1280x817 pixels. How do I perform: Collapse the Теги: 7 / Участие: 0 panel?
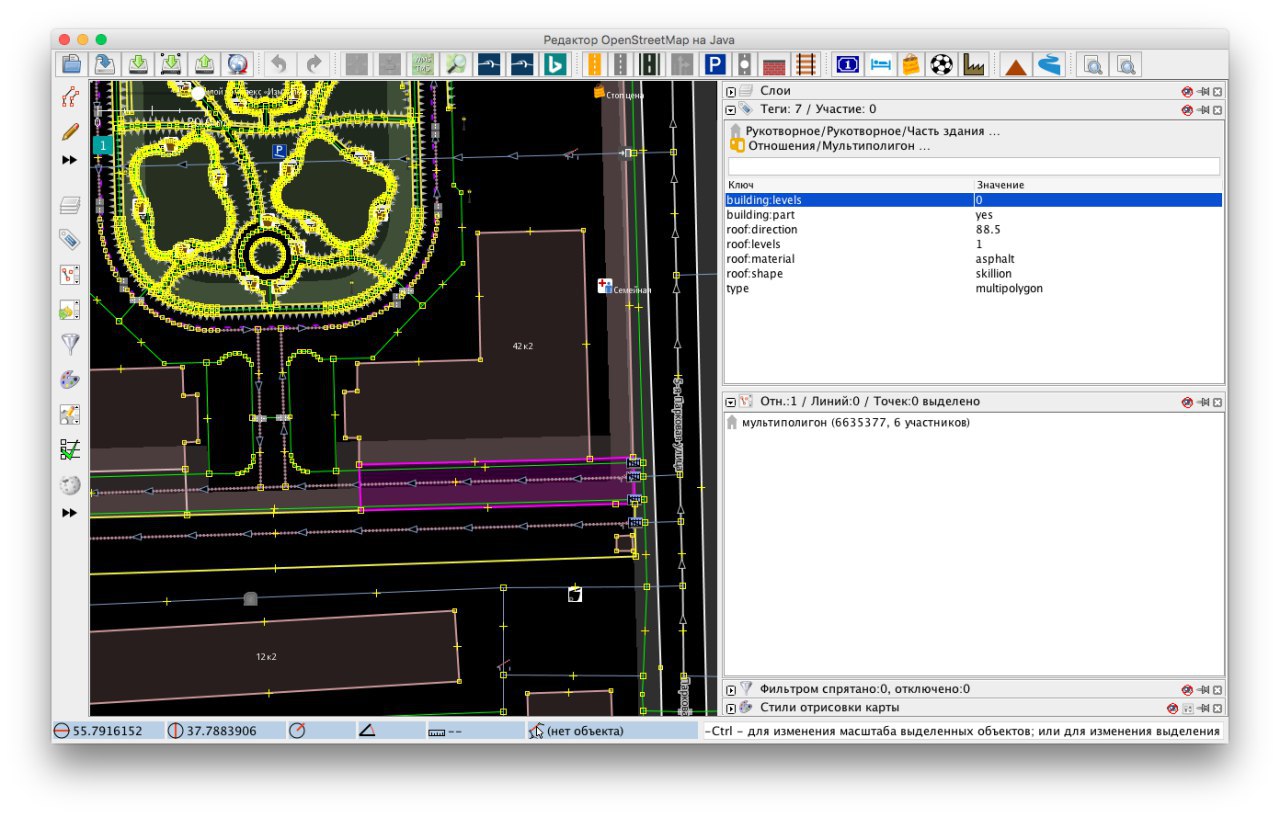[731, 109]
